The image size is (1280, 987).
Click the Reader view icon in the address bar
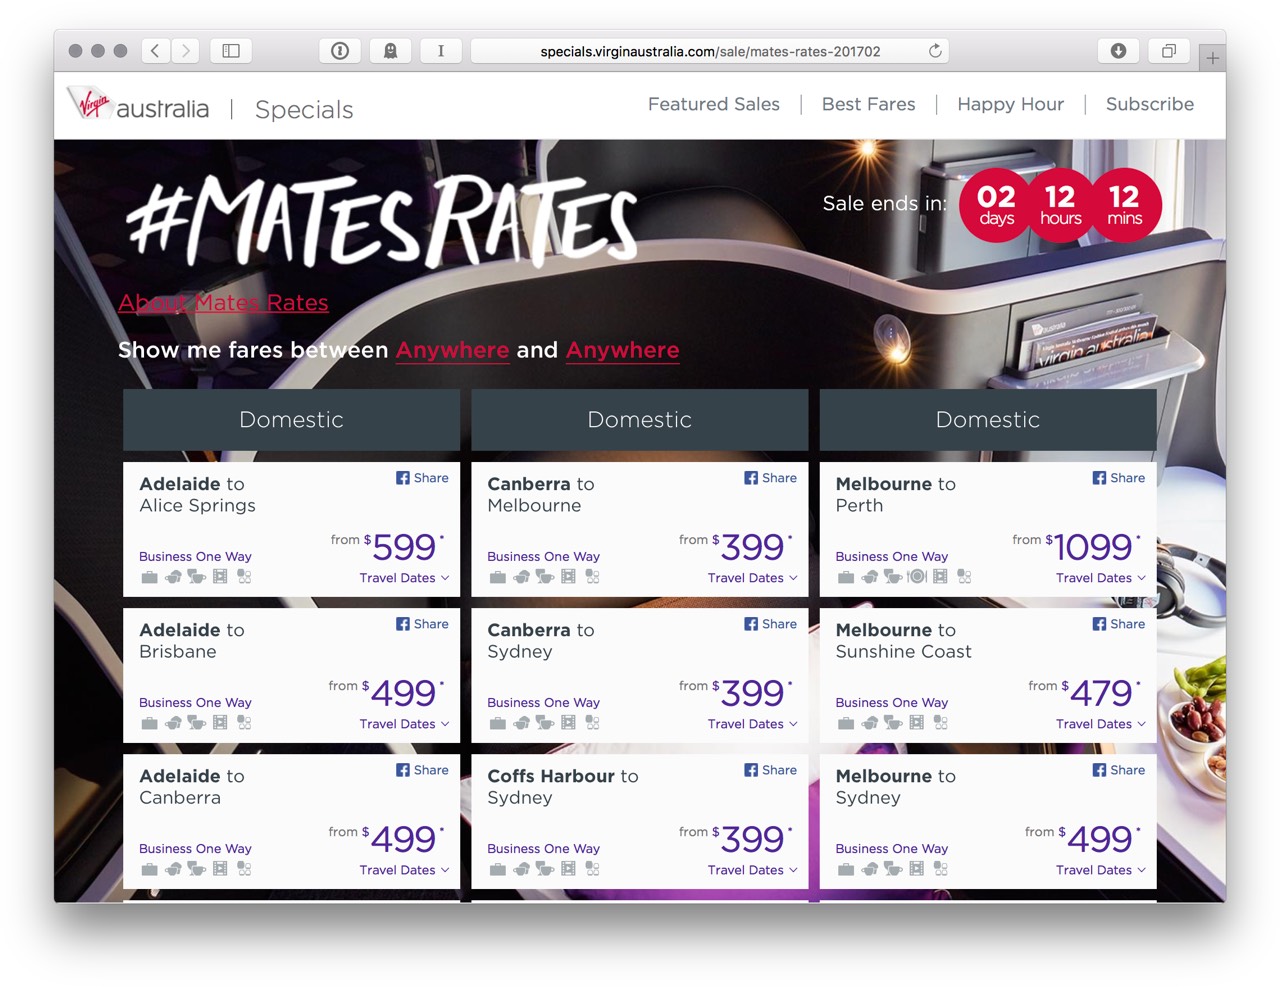point(441,50)
